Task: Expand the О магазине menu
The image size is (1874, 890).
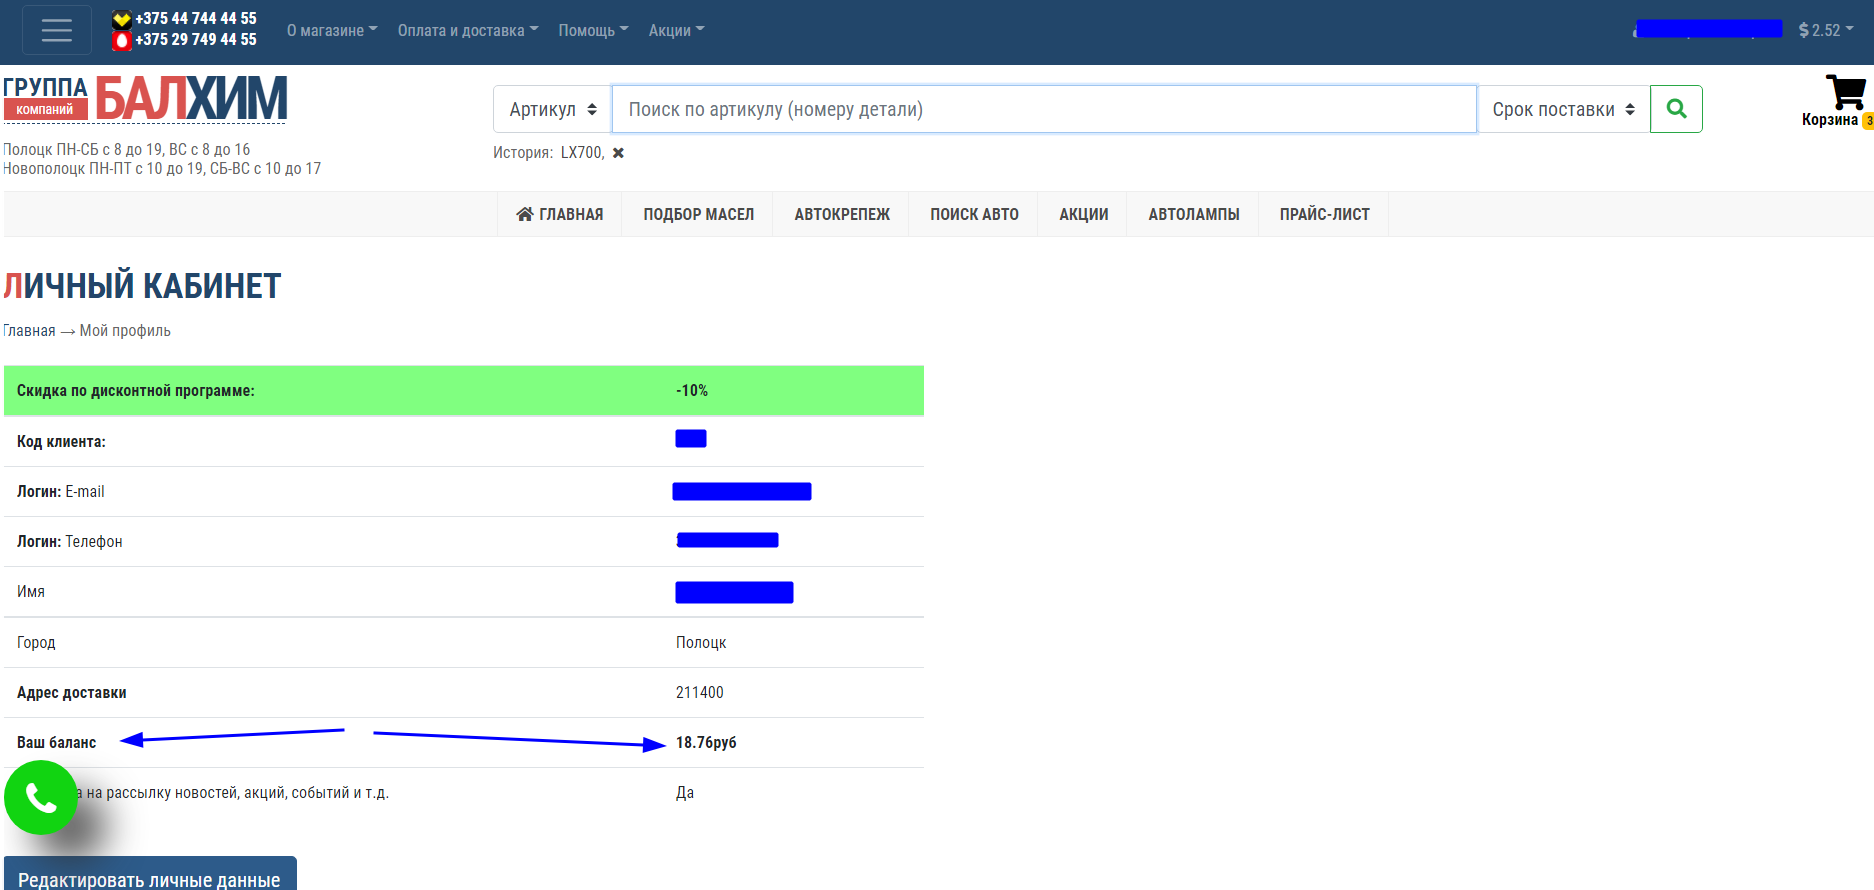Action: pos(332,30)
